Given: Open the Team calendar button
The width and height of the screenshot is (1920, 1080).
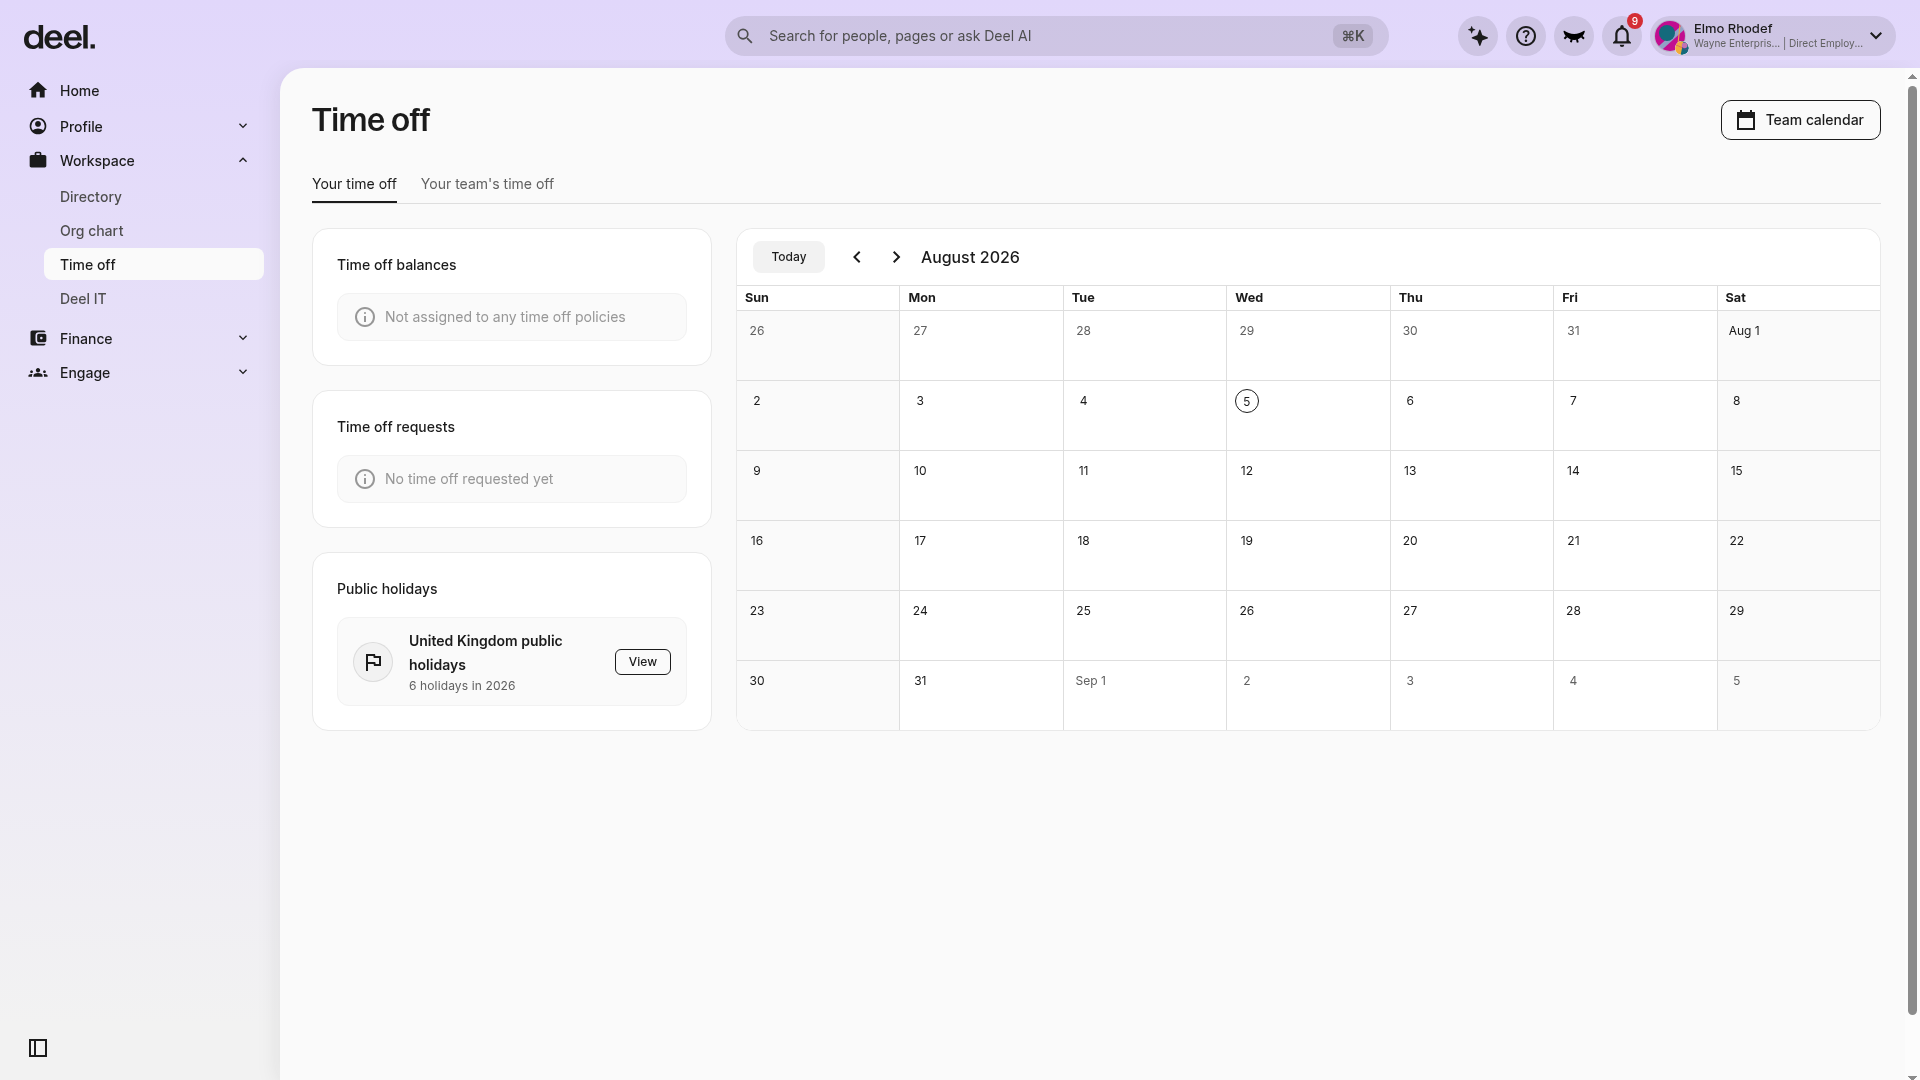Looking at the screenshot, I should (1800, 120).
